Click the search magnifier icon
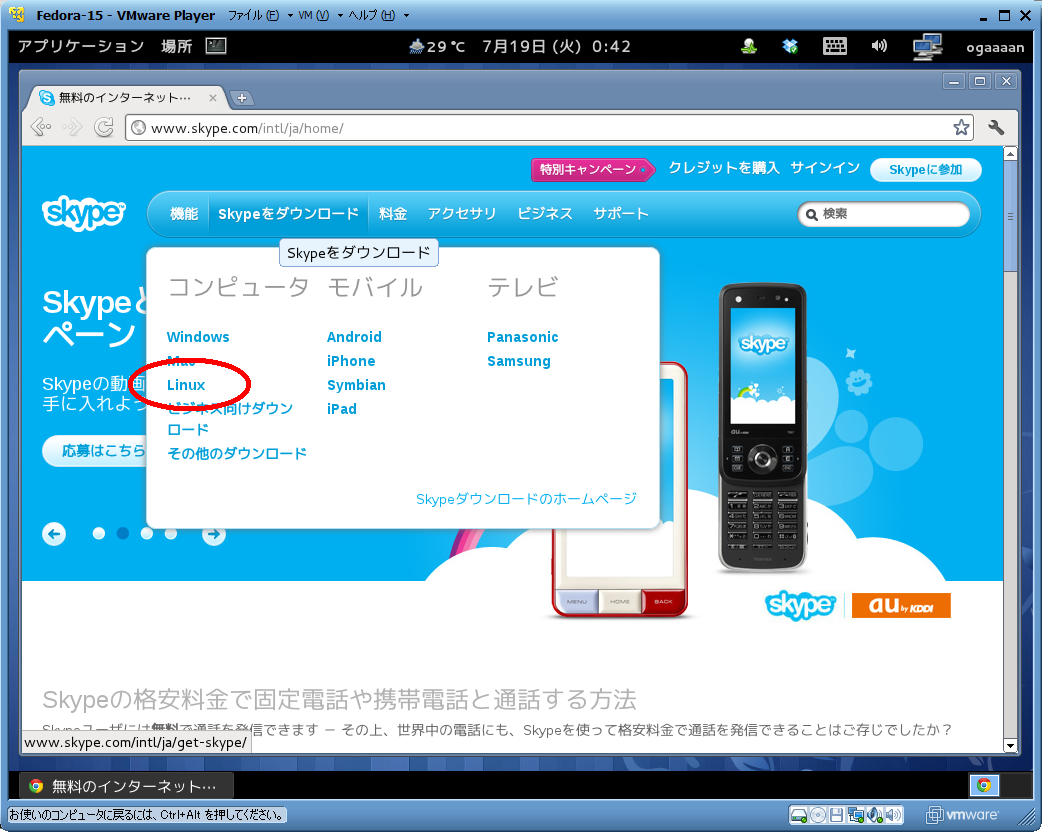This screenshot has width=1042, height=832. click(x=811, y=215)
